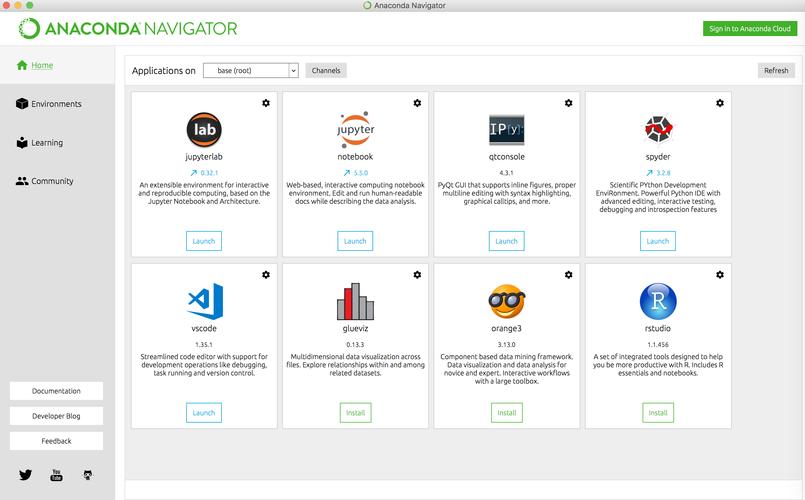Click the Refresh button
This screenshot has width=805, height=500.
coord(776,70)
